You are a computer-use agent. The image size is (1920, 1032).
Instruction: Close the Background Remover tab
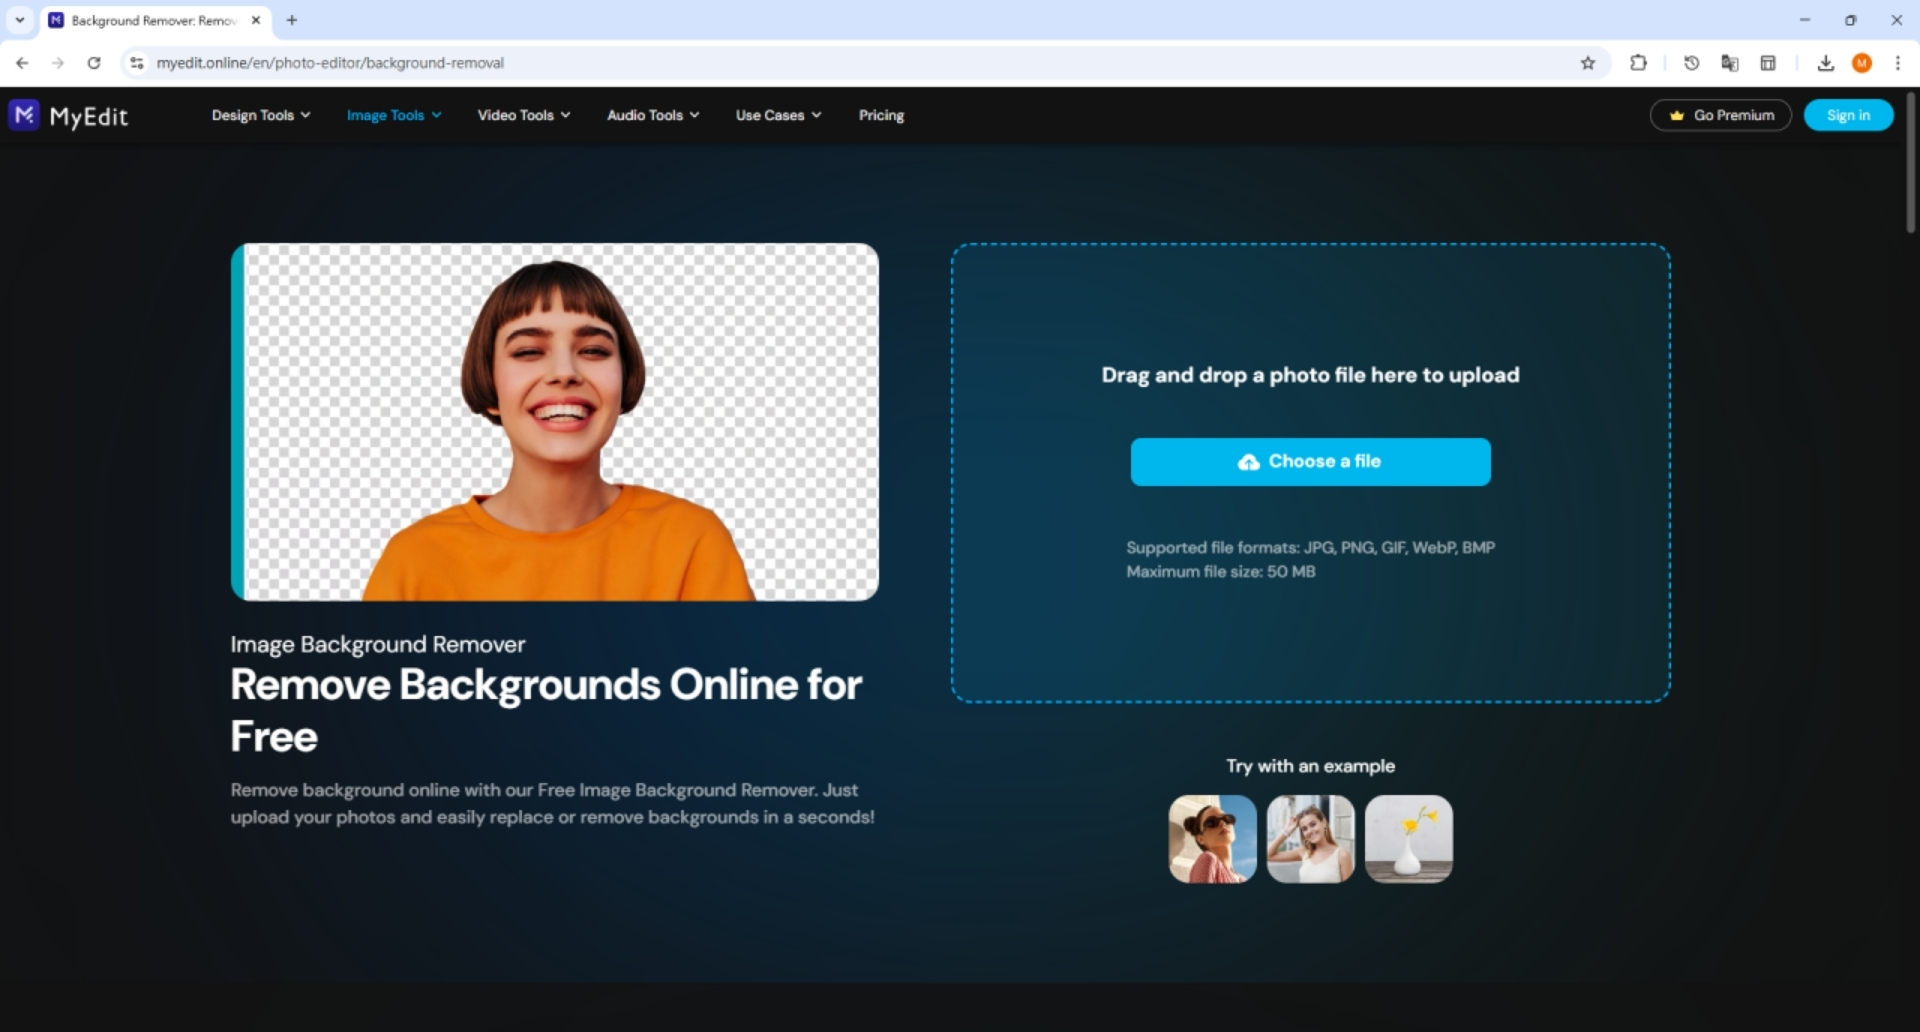click(x=256, y=20)
